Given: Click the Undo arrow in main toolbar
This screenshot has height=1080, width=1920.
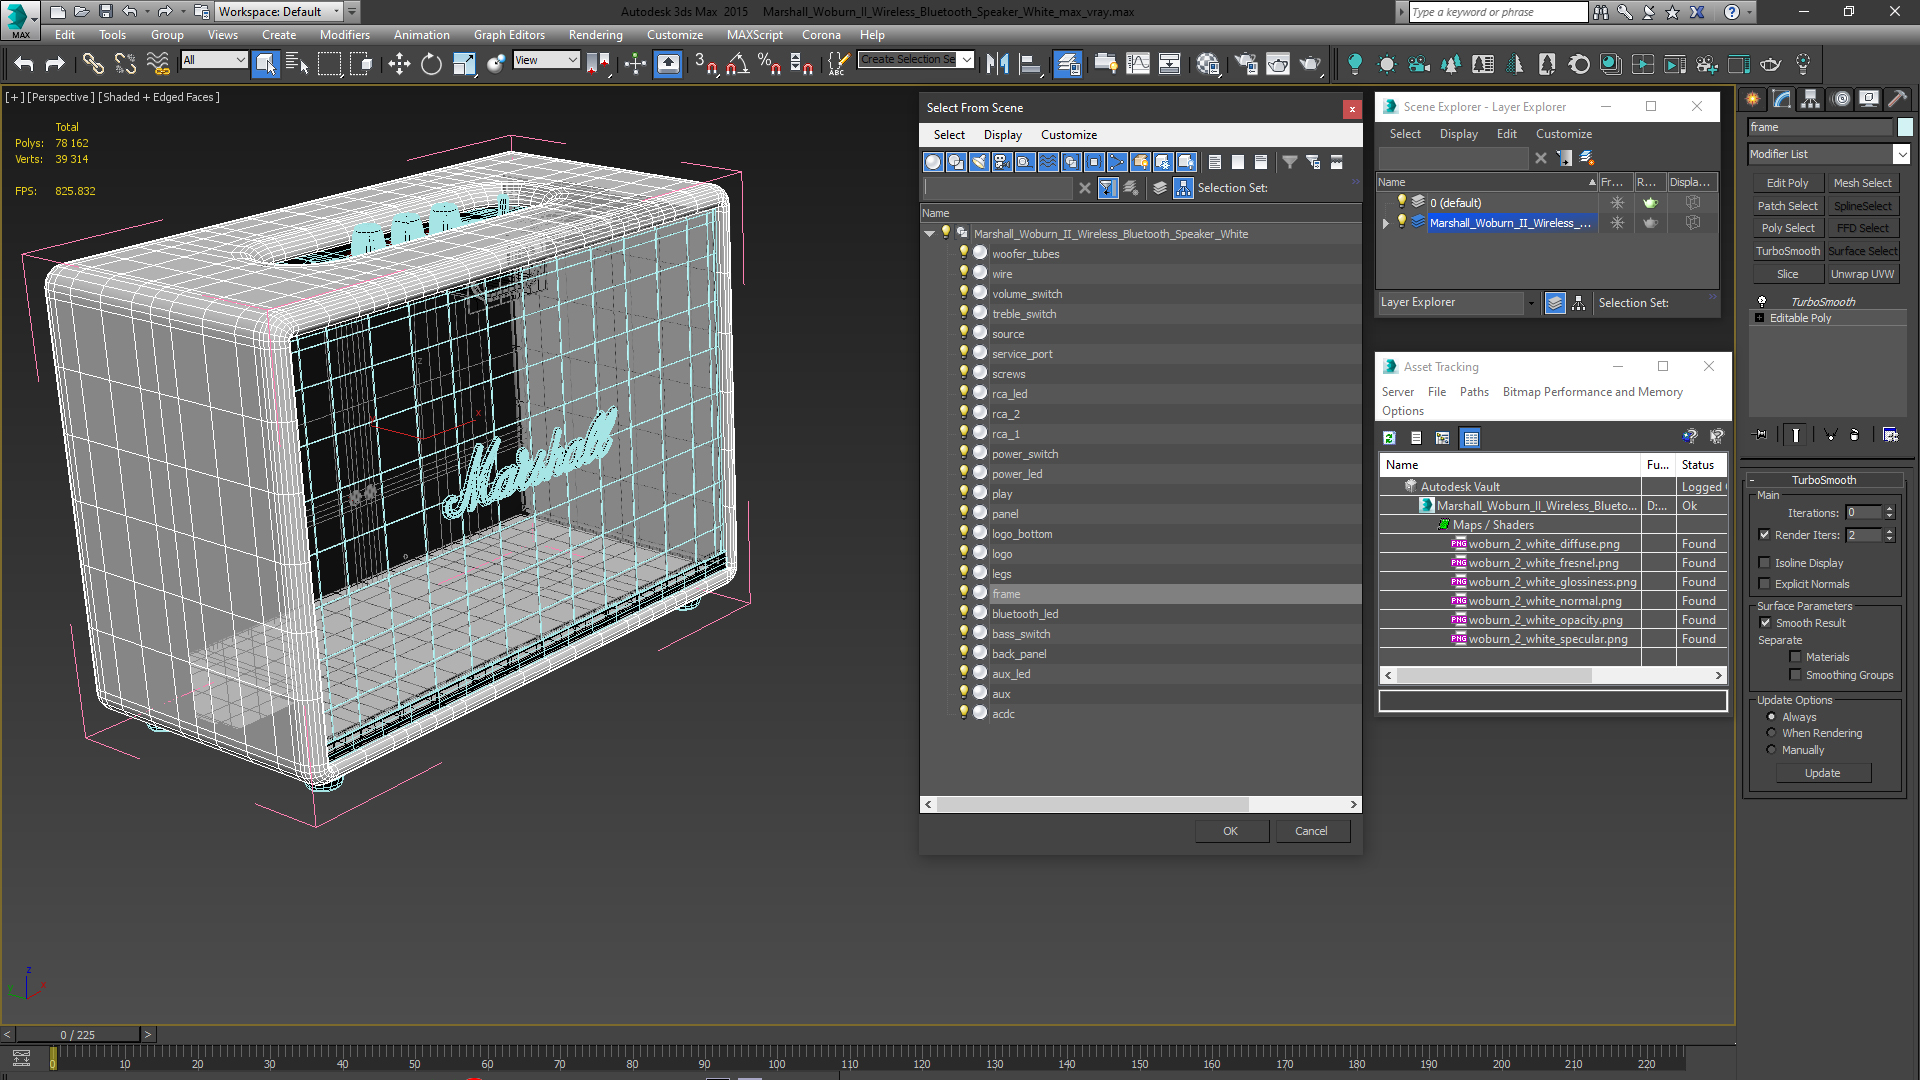Looking at the screenshot, I should click(24, 64).
